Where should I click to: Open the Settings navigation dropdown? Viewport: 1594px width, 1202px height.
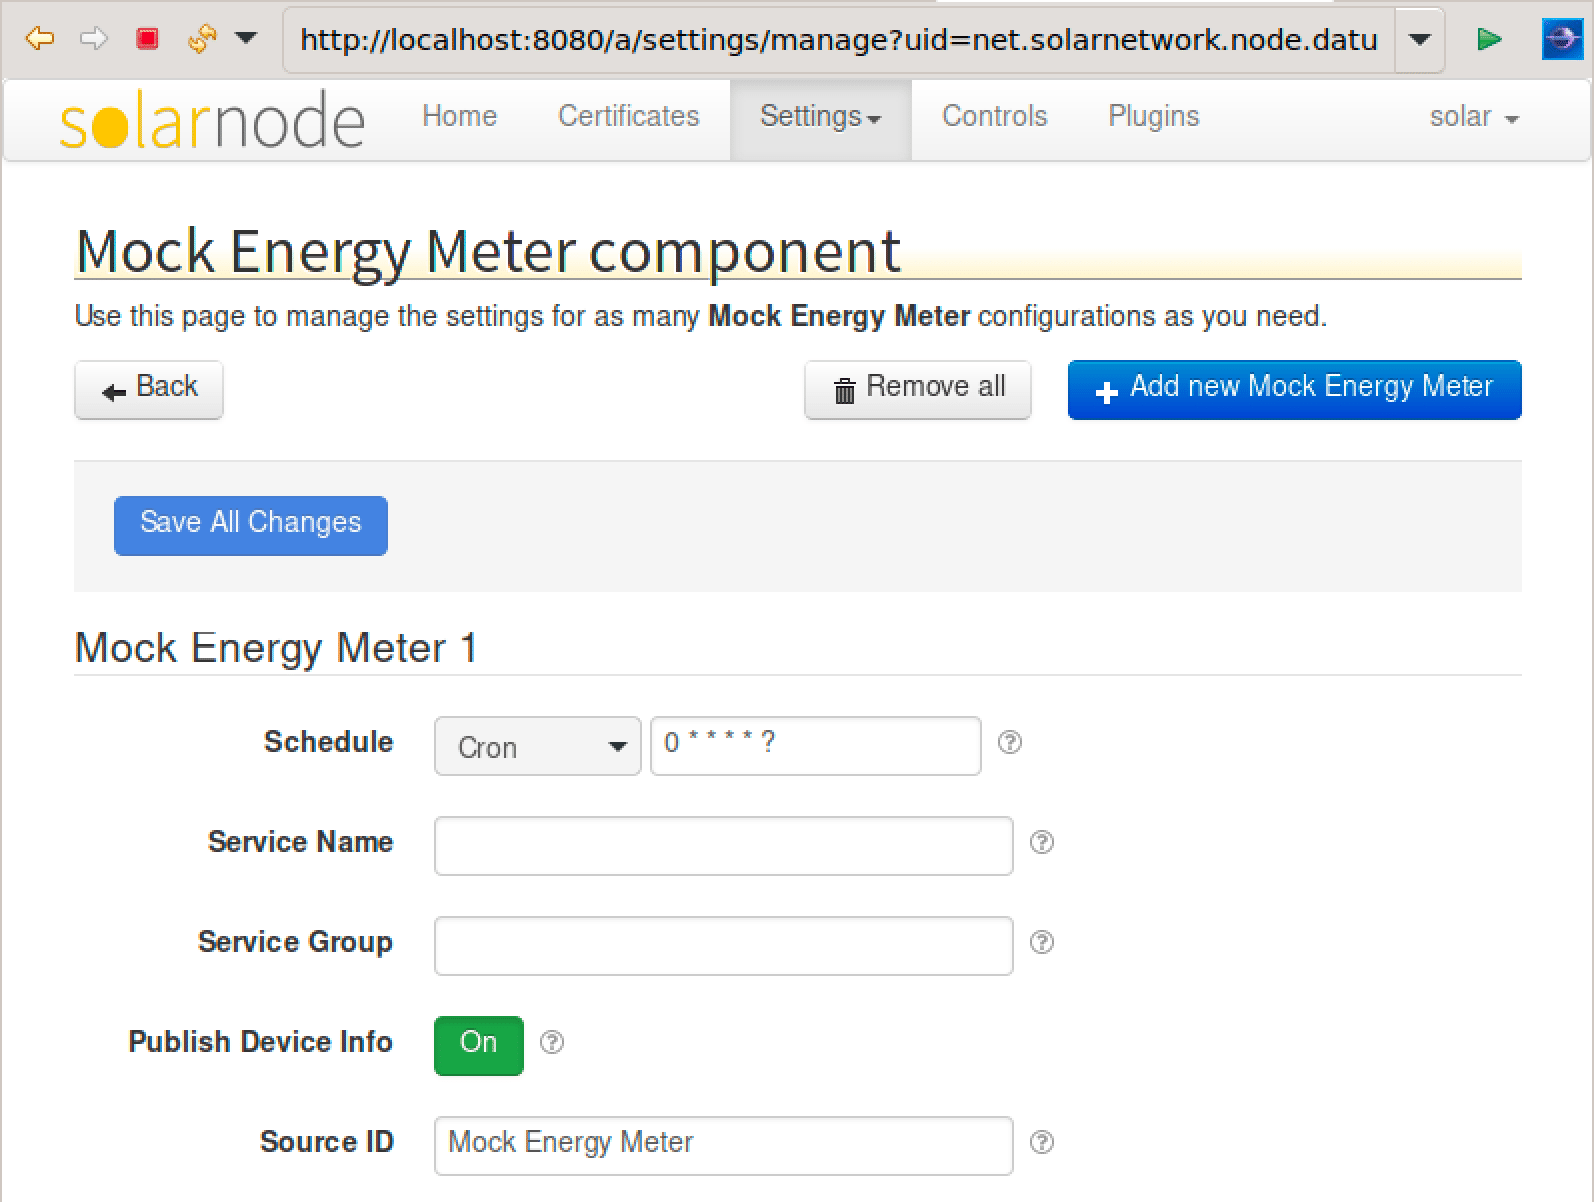820,117
